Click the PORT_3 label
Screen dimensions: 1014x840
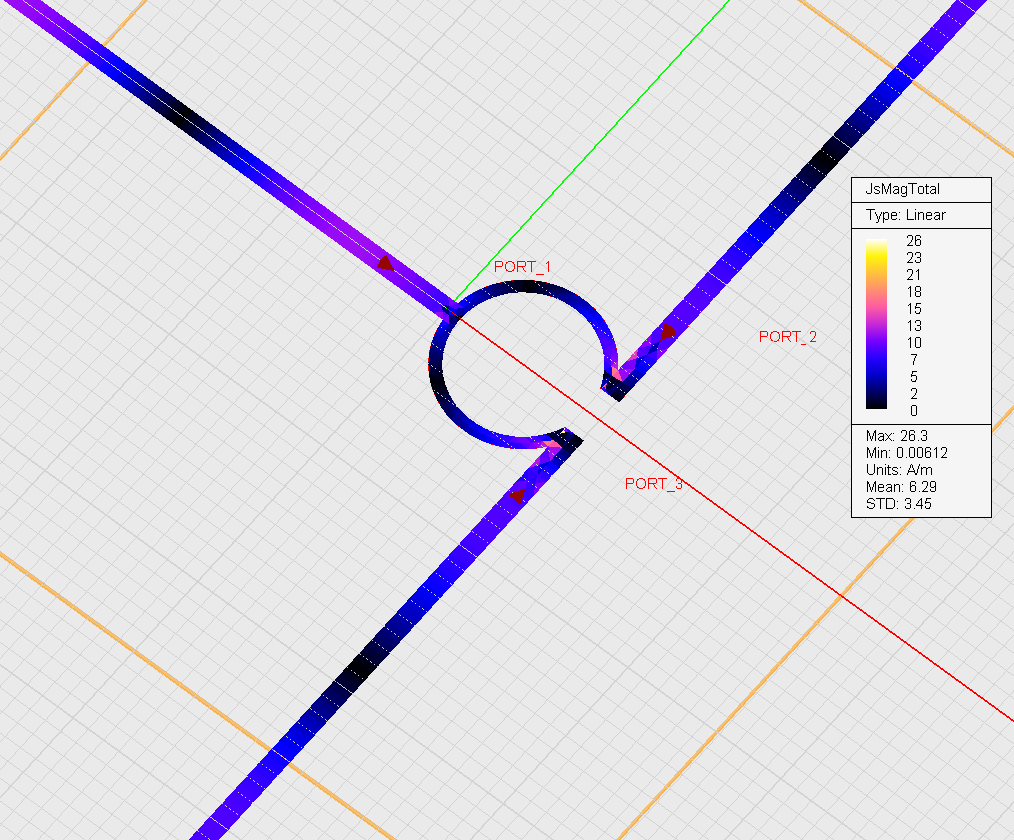click(653, 484)
